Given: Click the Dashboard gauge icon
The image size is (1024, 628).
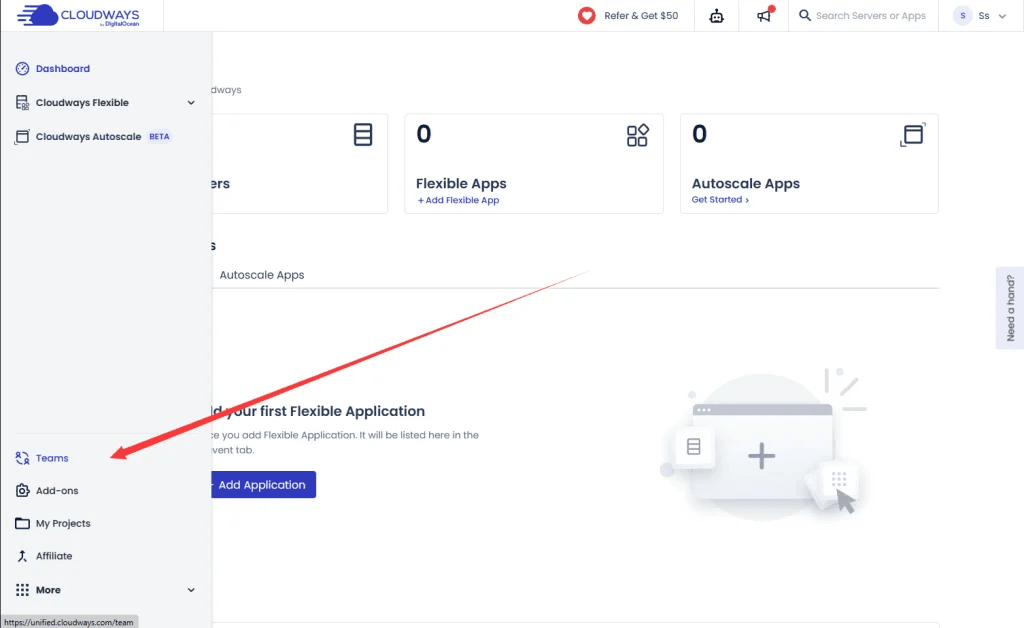Looking at the screenshot, I should pos(22,69).
